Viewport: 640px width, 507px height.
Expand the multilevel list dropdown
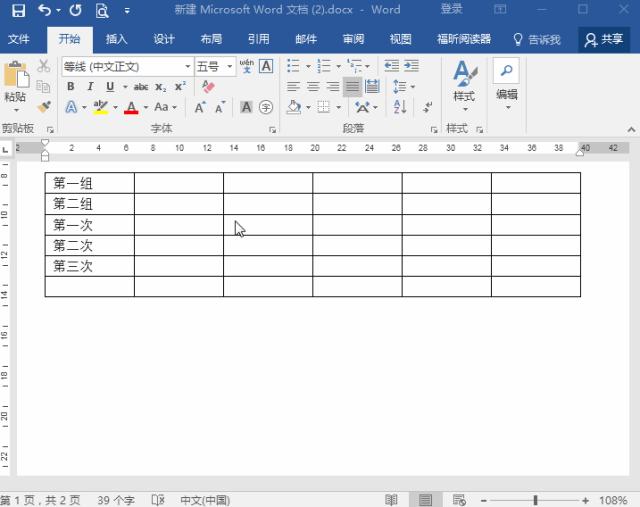point(368,66)
